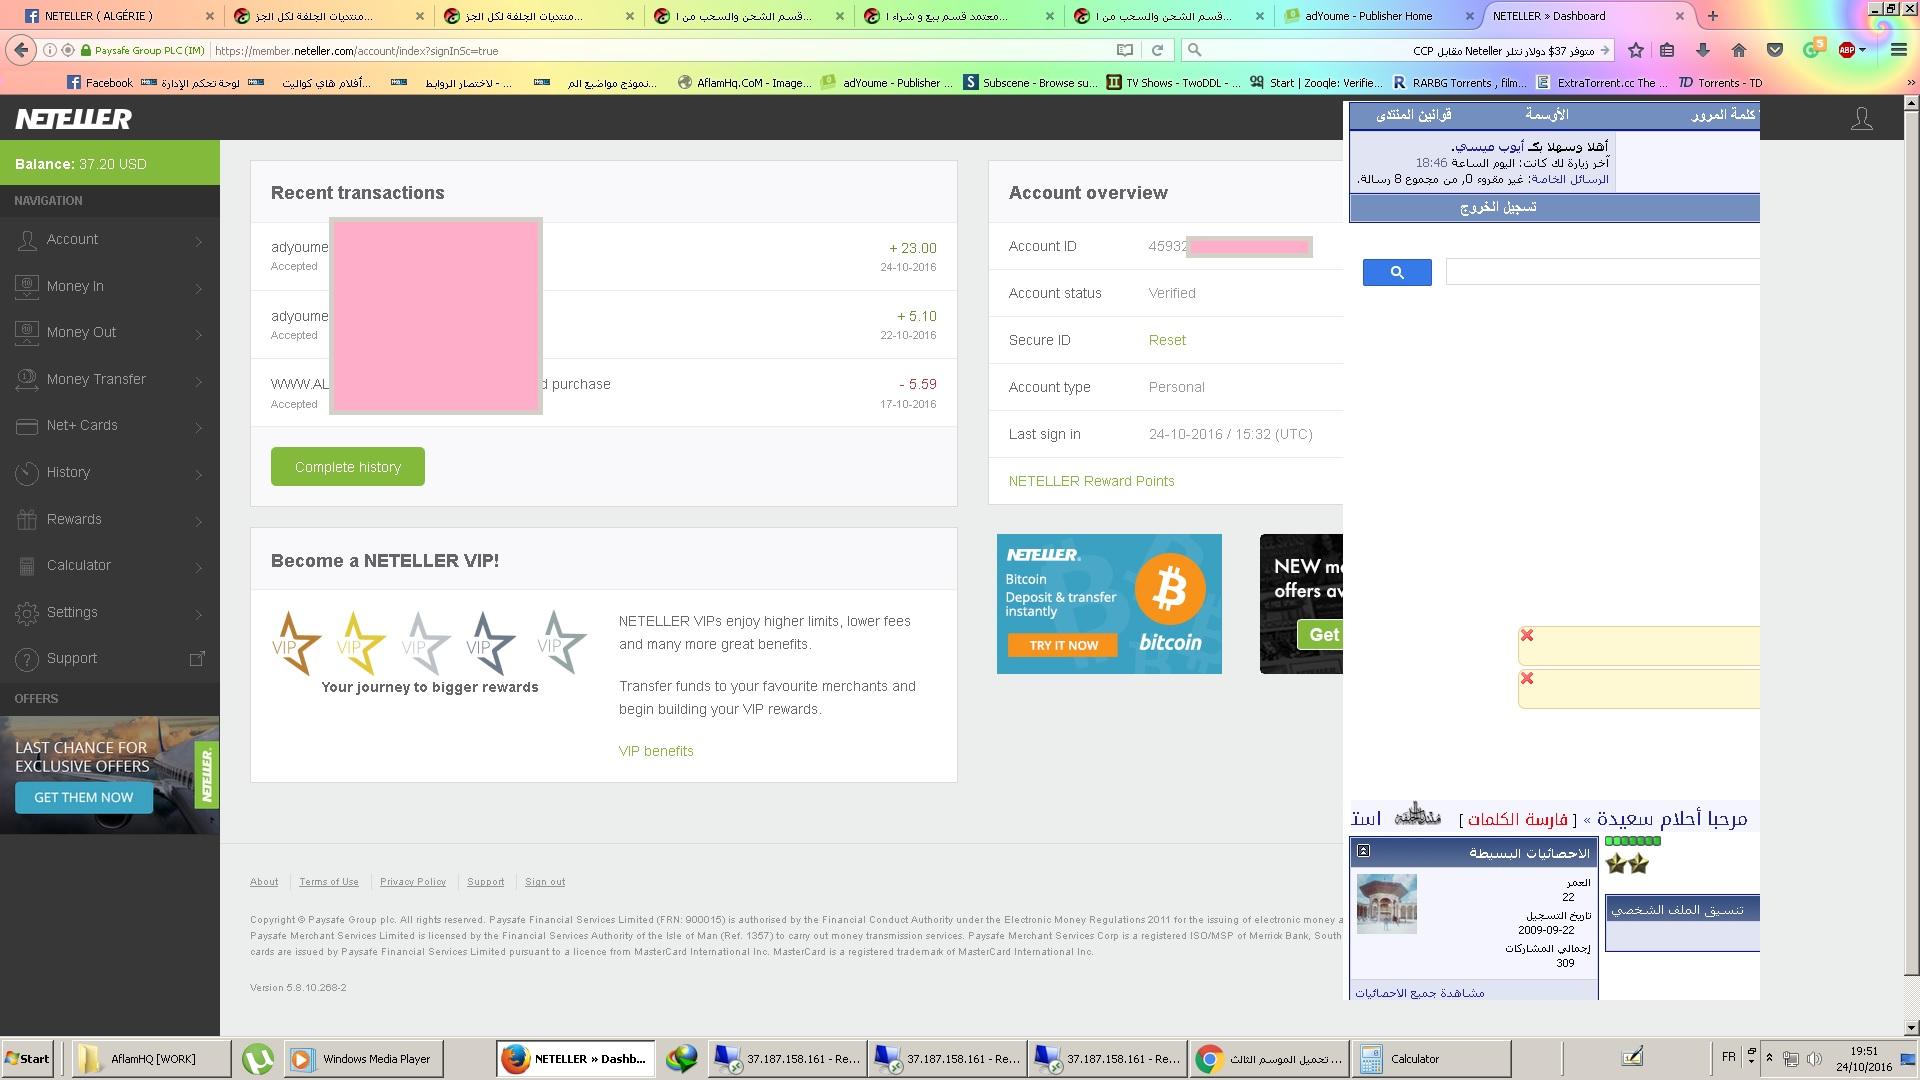This screenshot has width=1920, height=1080.
Task: Click the Rewards gift icon
Action: pos(27,519)
